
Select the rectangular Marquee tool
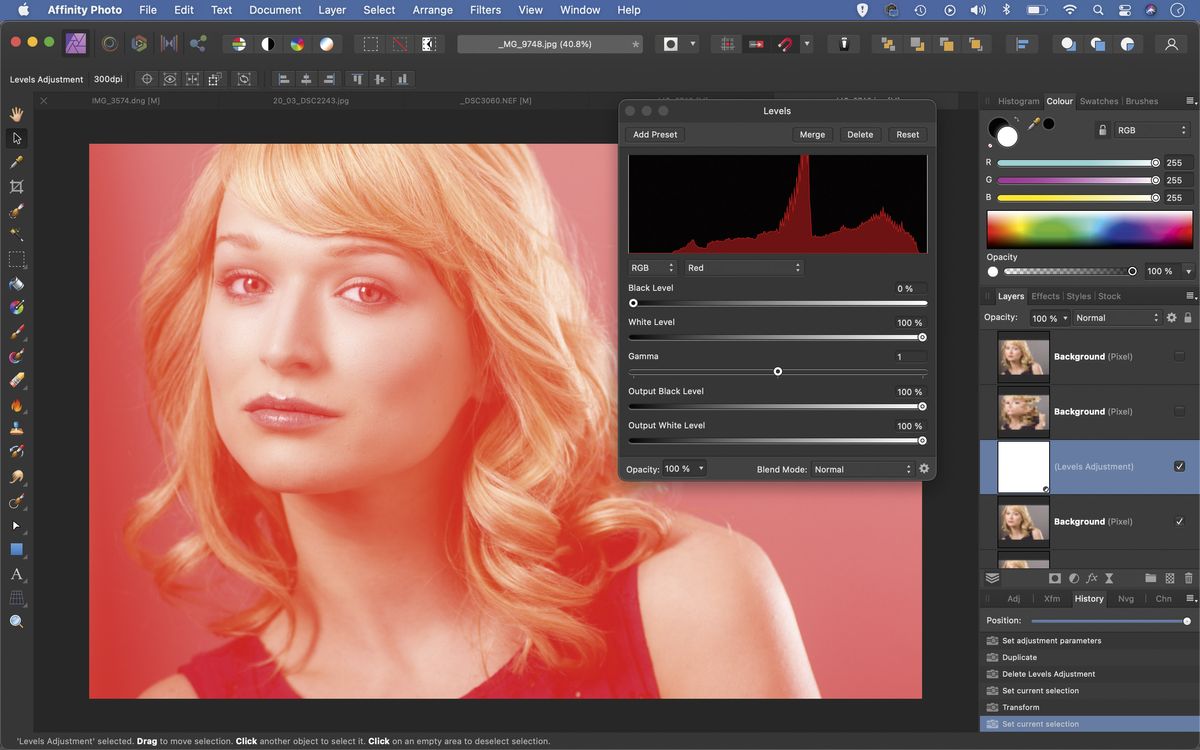[x=16, y=260]
